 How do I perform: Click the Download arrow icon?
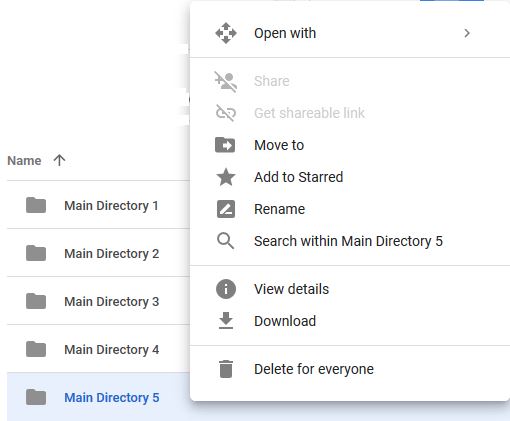click(x=226, y=321)
